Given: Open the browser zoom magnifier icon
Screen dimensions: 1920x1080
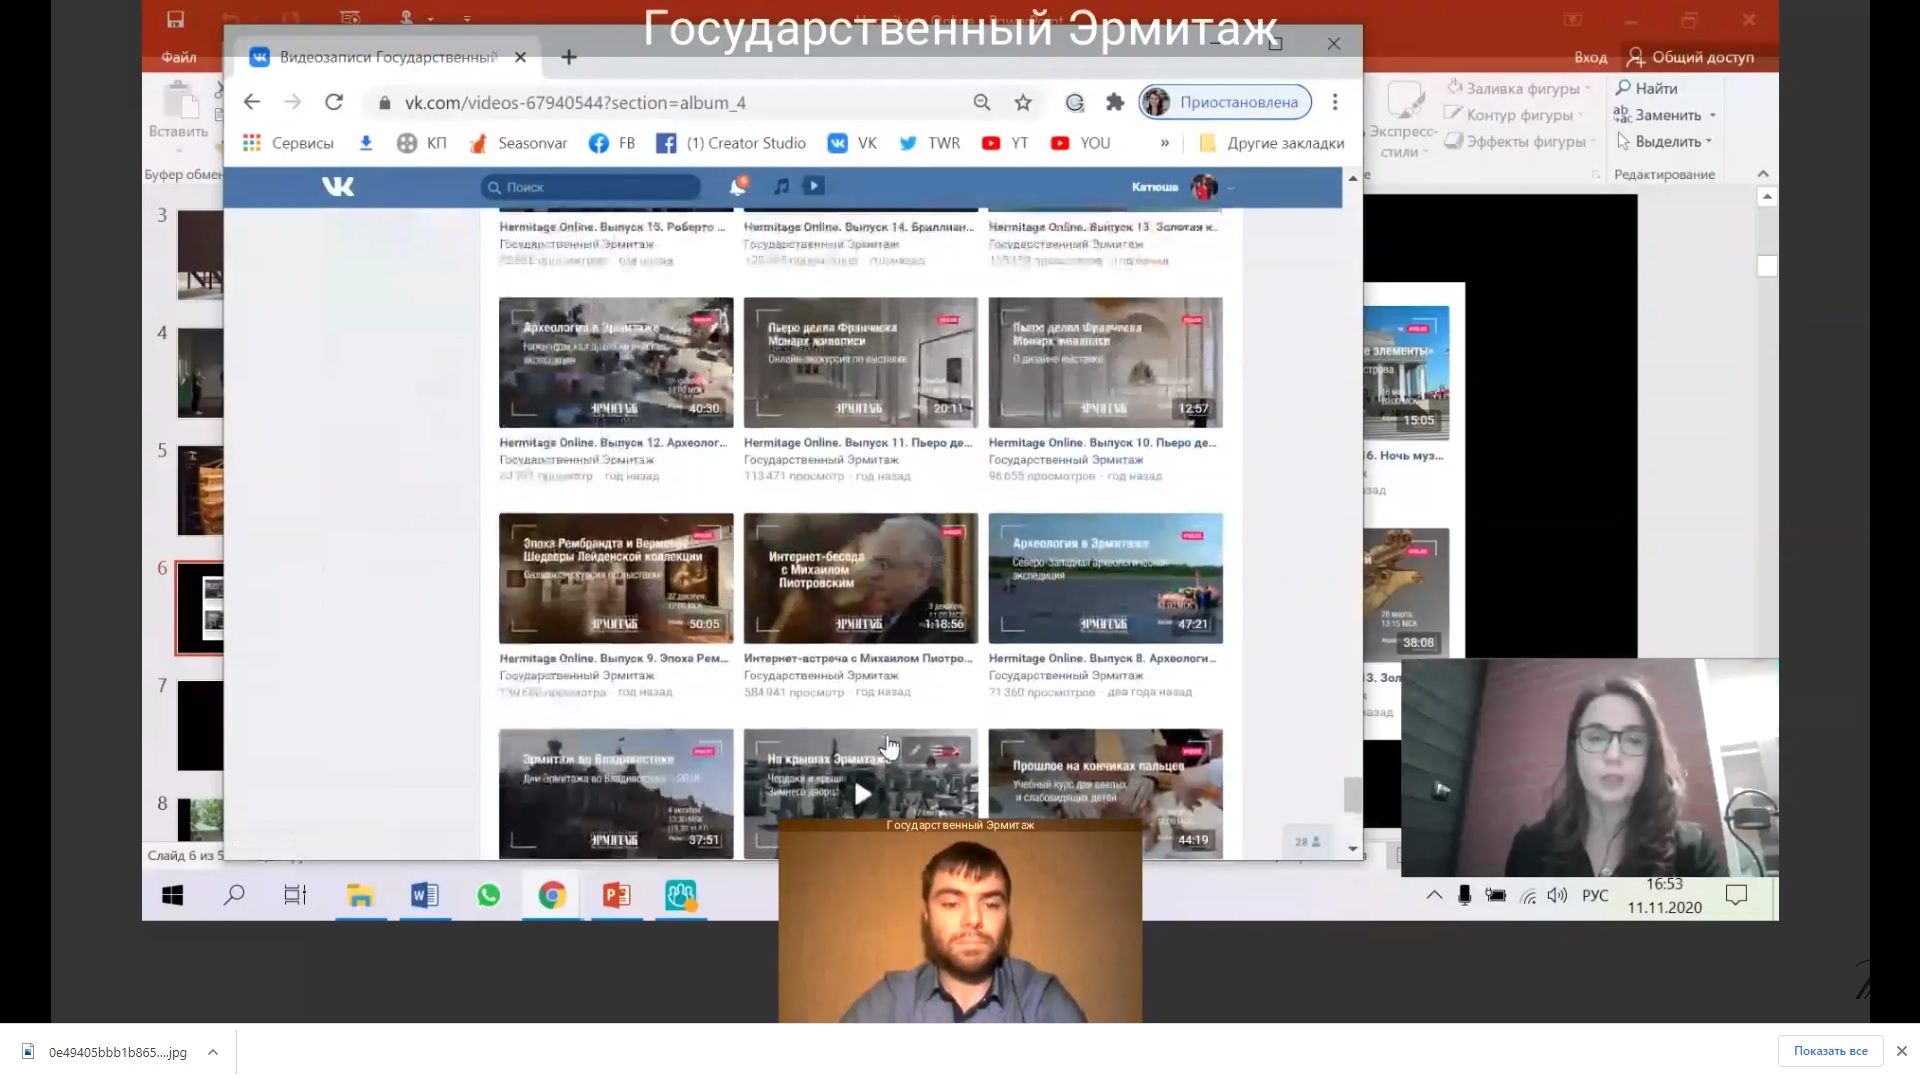Looking at the screenshot, I should pos(981,102).
